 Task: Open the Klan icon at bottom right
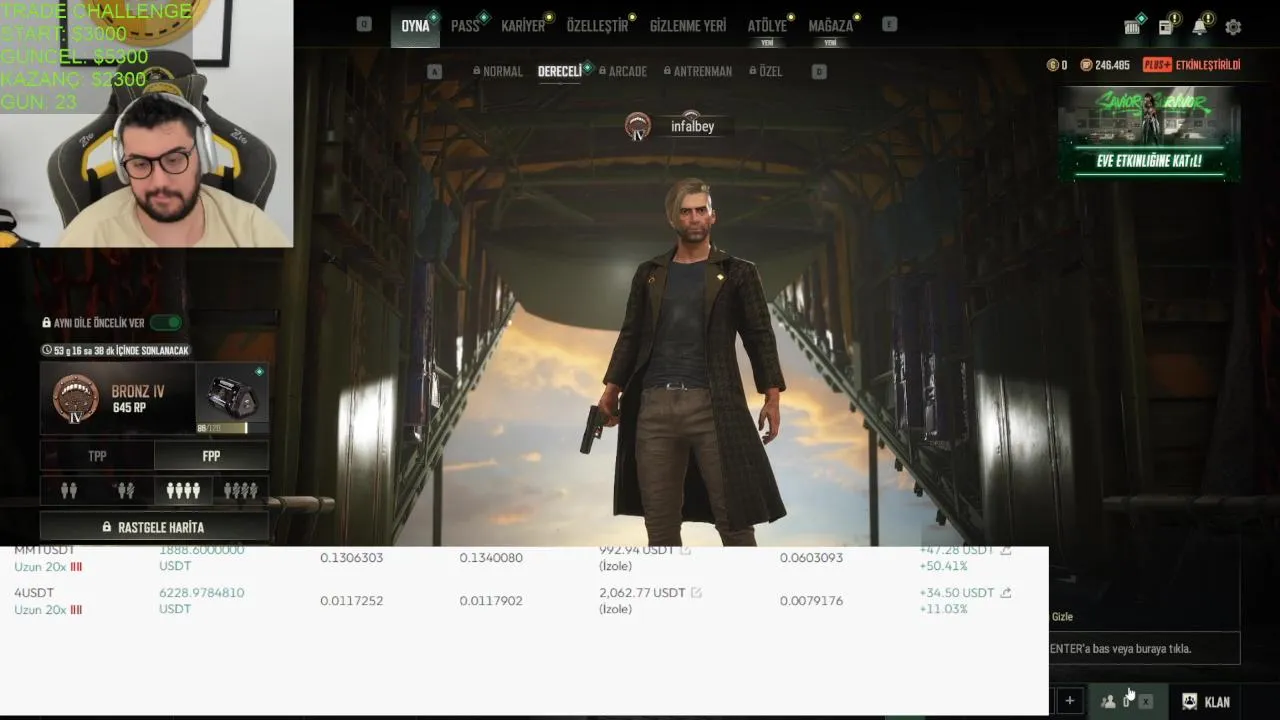tap(1190, 701)
